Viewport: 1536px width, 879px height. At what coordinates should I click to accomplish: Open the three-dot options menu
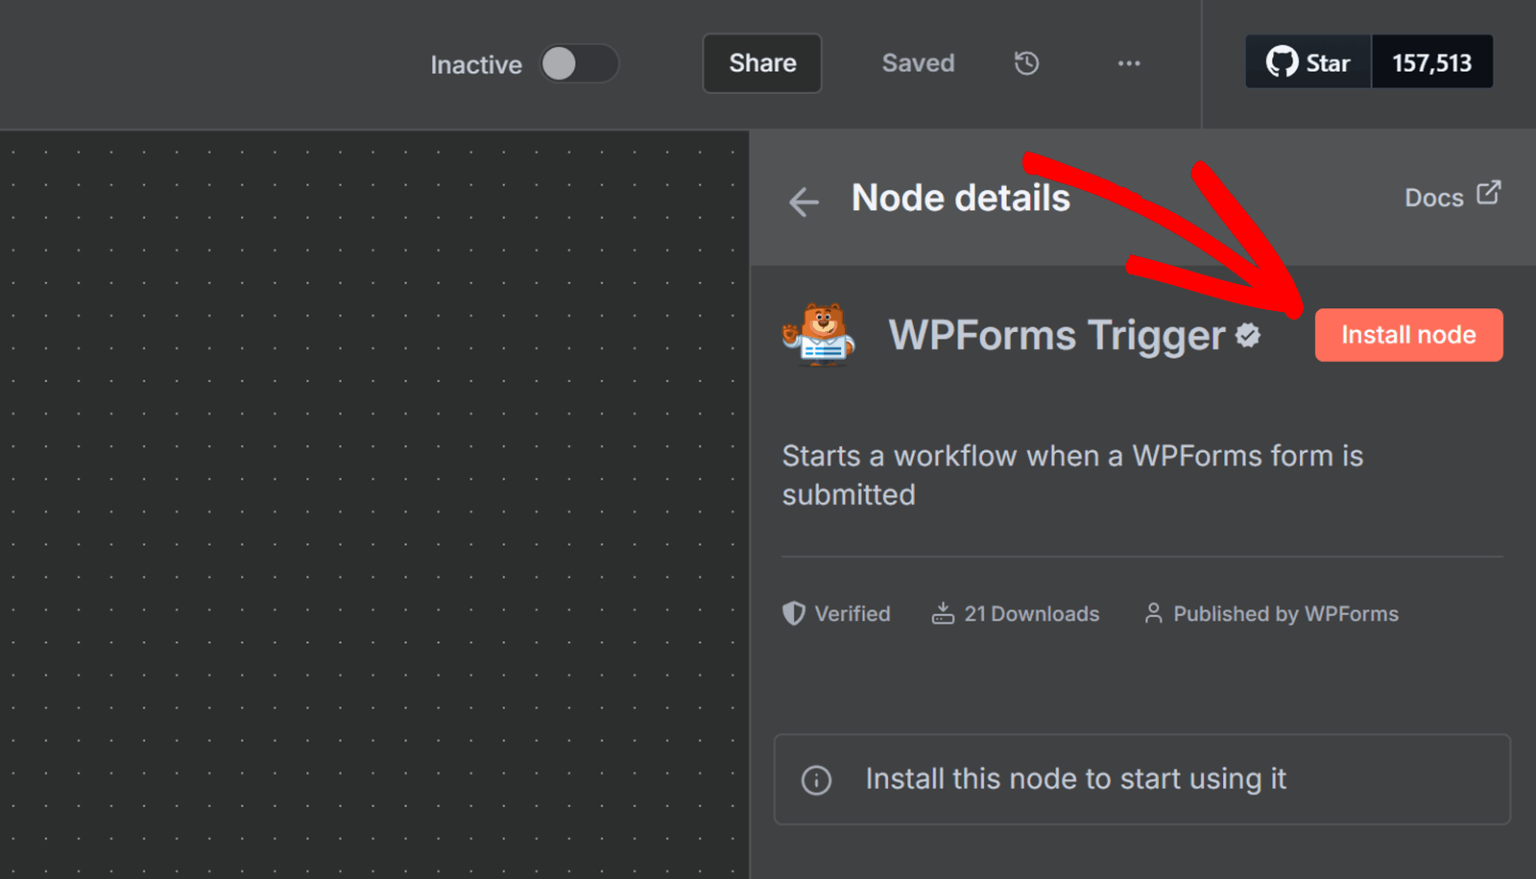pos(1128,63)
